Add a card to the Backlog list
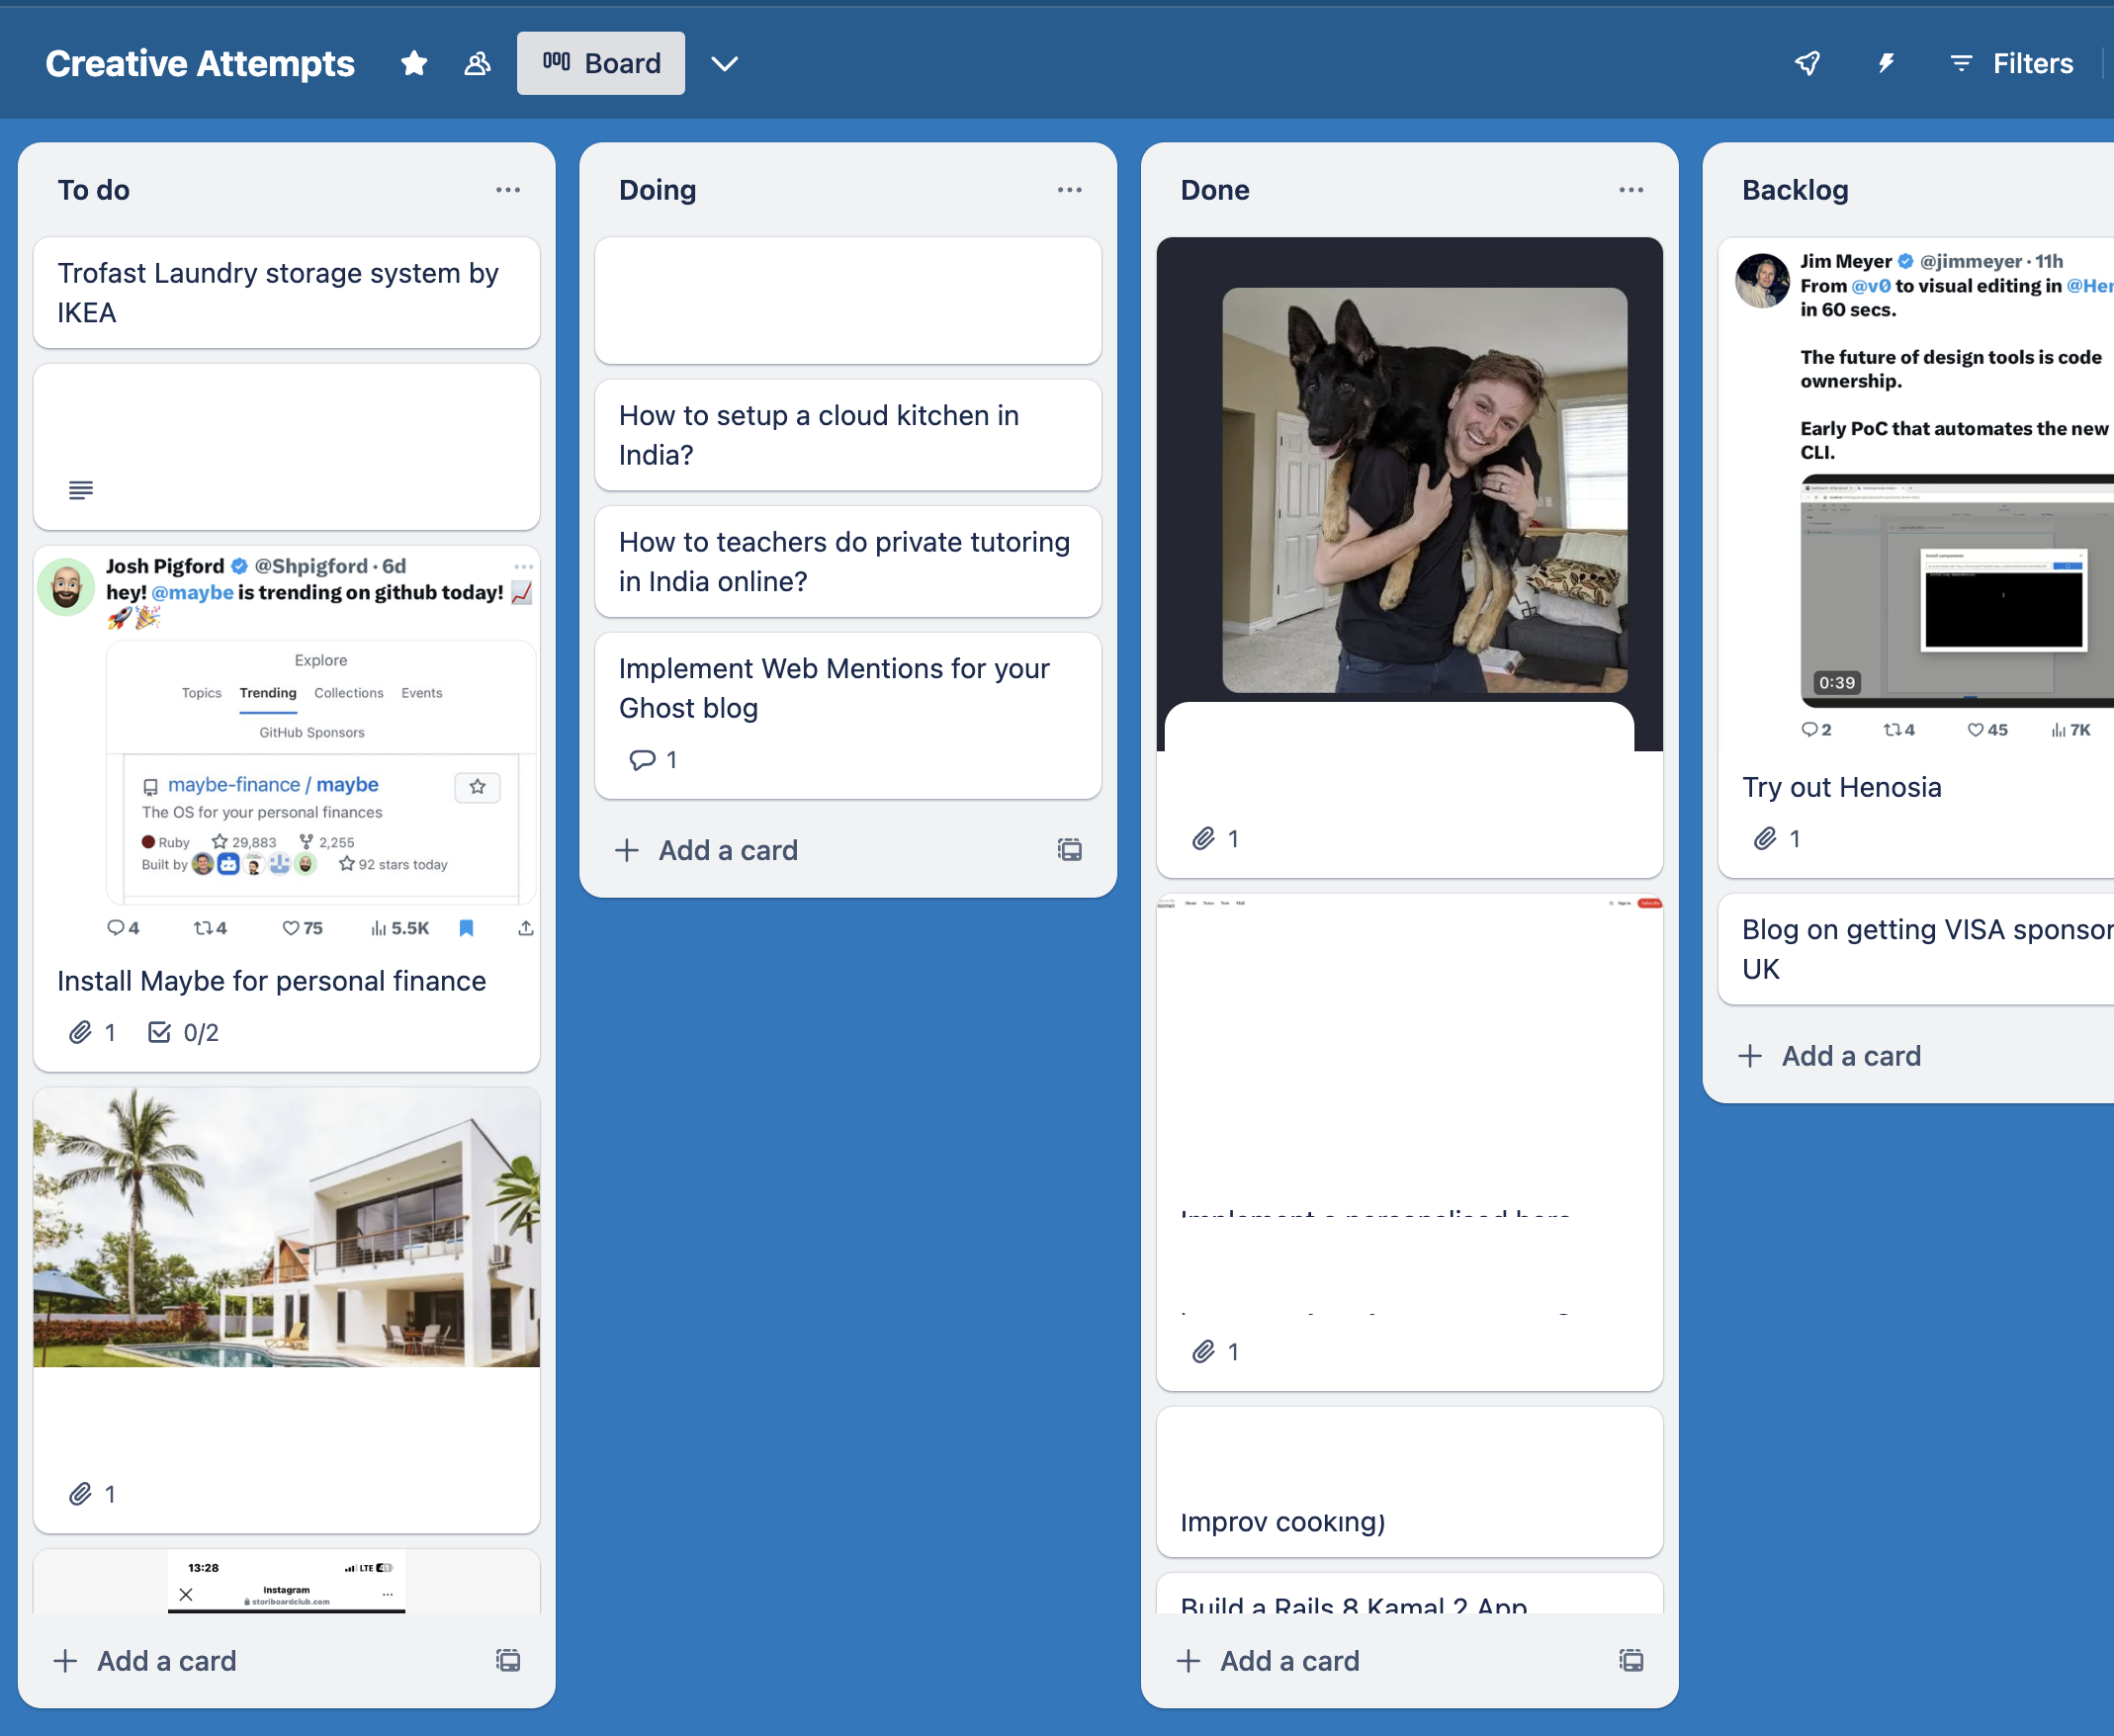Image resolution: width=2114 pixels, height=1736 pixels. (1850, 1056)
